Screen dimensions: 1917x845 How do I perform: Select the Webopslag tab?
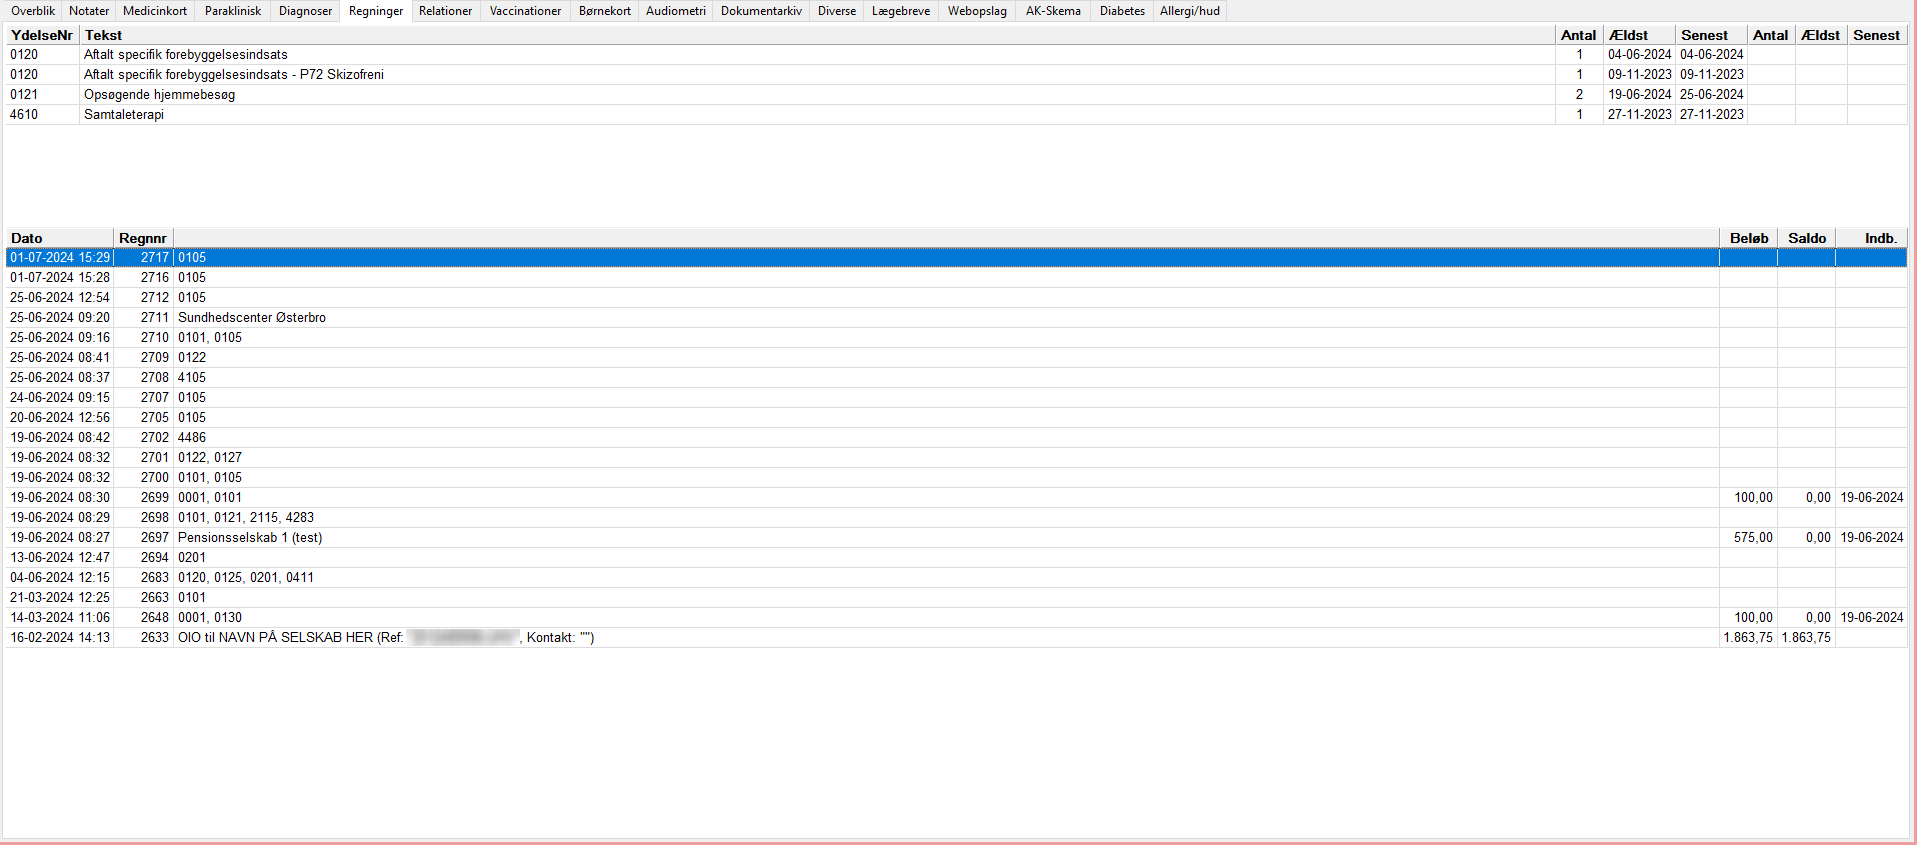pyautogui.click(x=977, y=11)
